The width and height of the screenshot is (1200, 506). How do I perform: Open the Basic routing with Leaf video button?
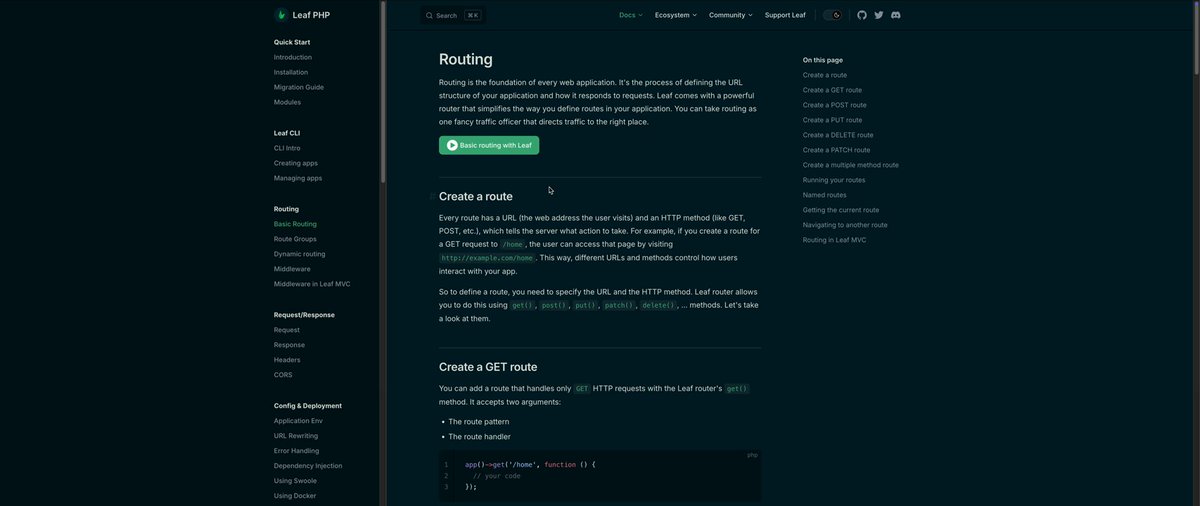[x=489, y=145]
